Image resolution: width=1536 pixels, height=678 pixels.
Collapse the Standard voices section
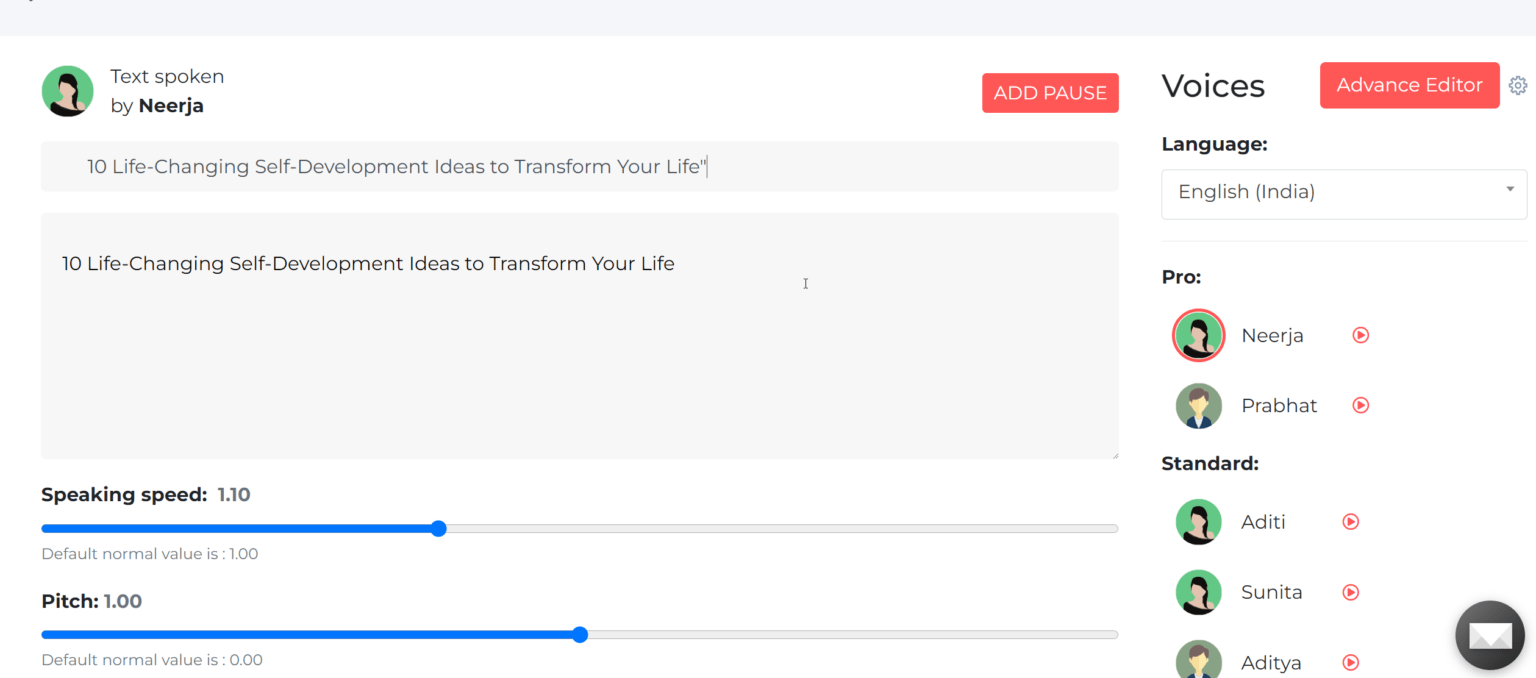[x=1210, y=463]
